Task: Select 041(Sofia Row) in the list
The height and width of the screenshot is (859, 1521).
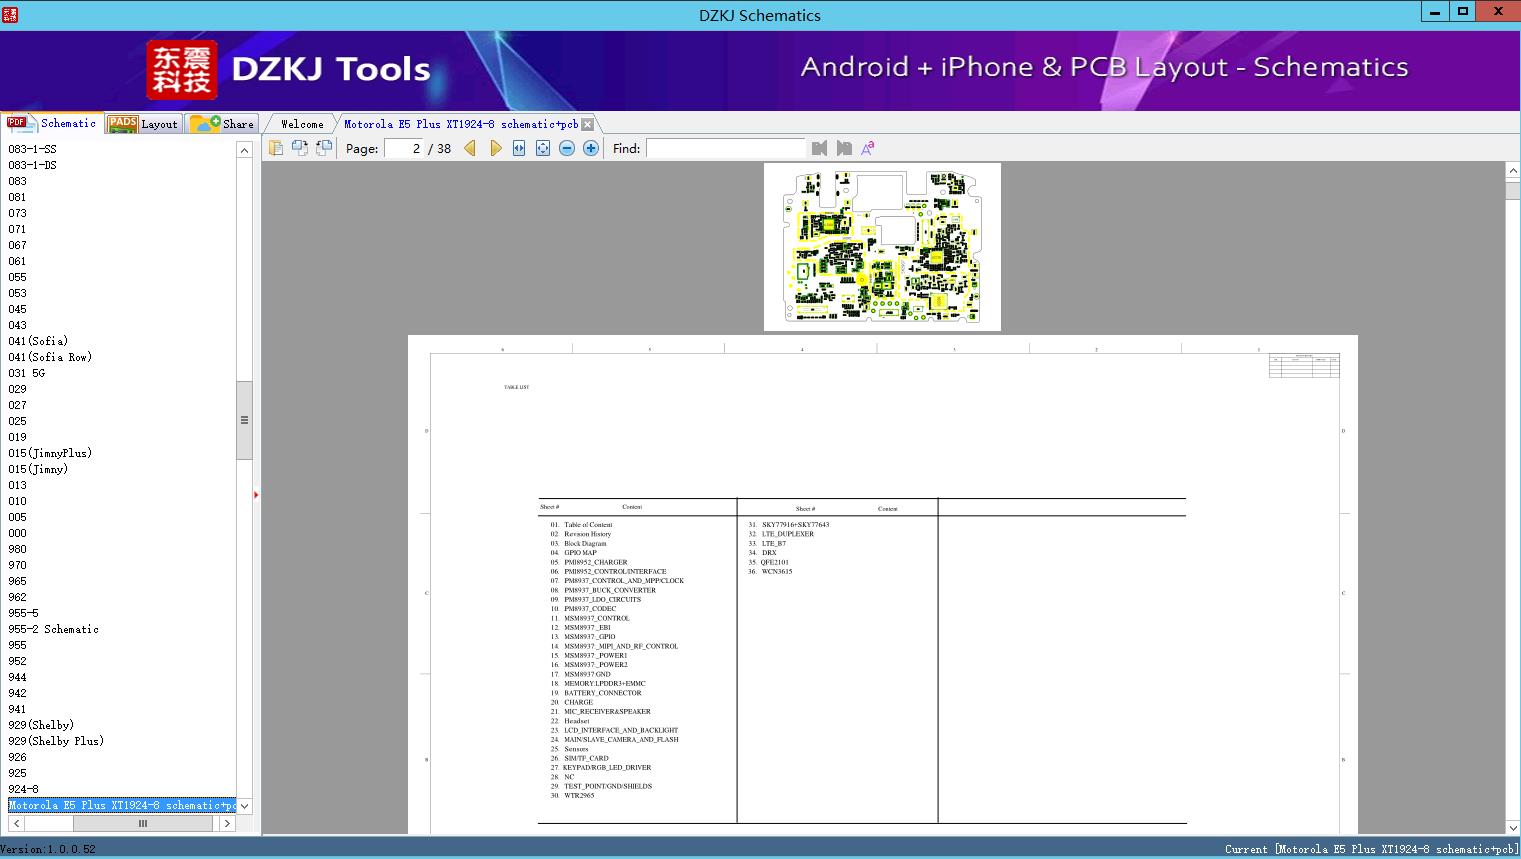Action: [50, 357]
